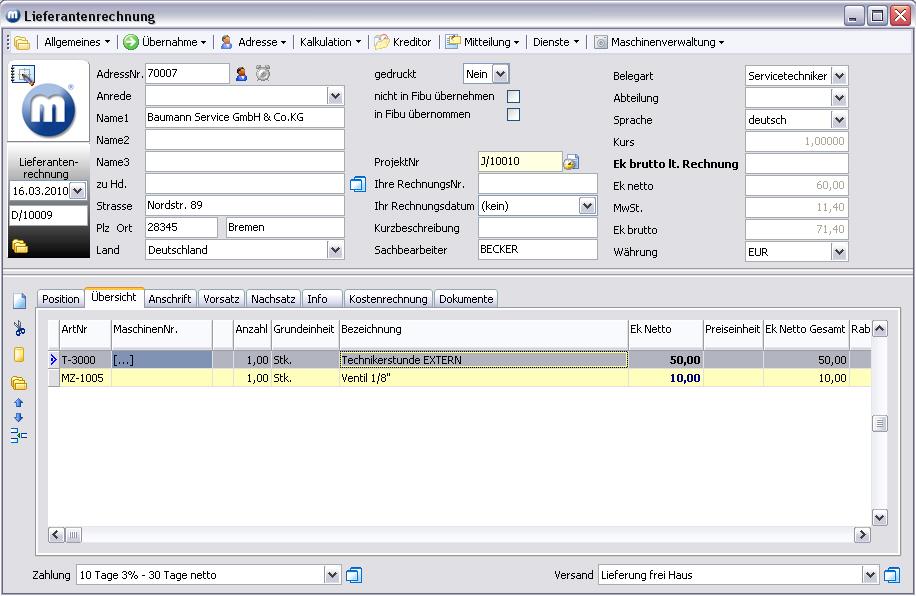Click the copy icon next to zu Hd.
This screenshot has width=916, height=596.
click(358, 184)
